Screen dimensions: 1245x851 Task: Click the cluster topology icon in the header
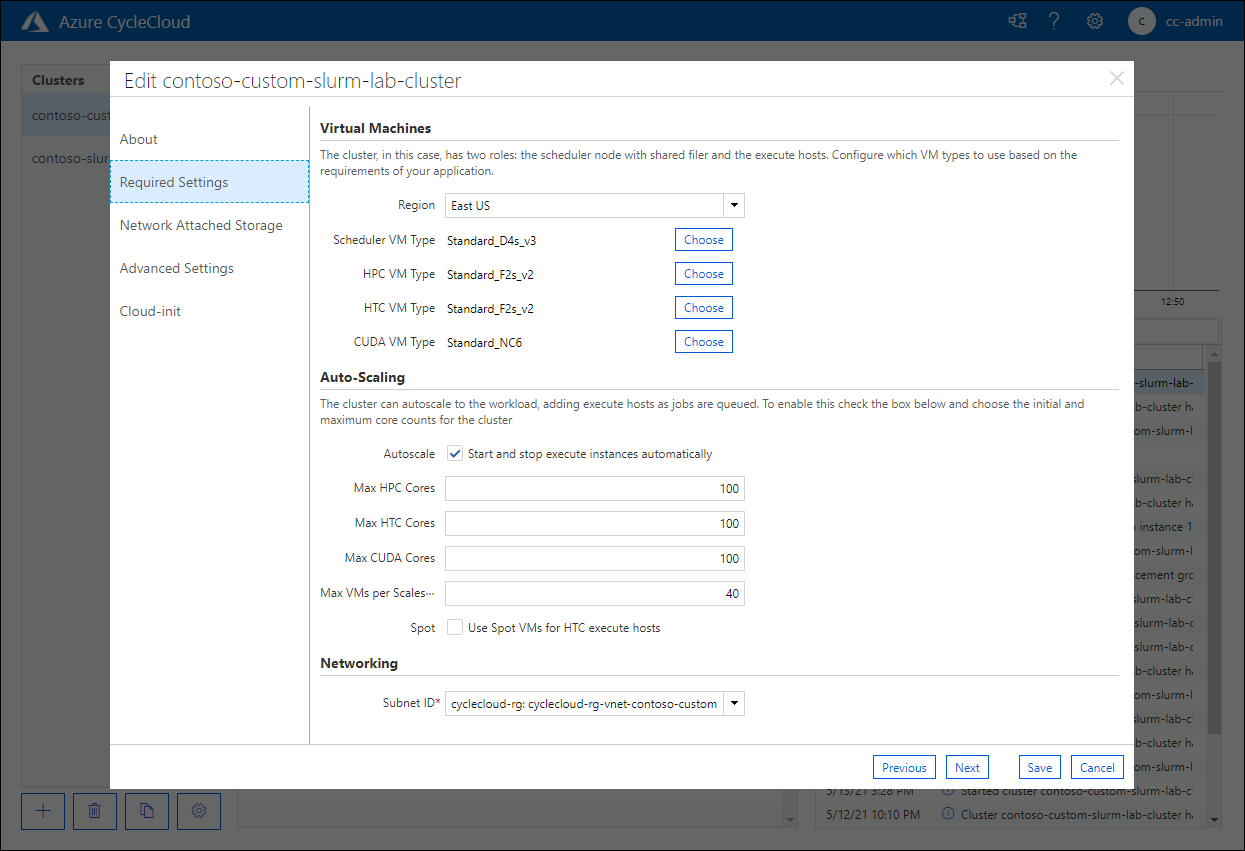1017,21
